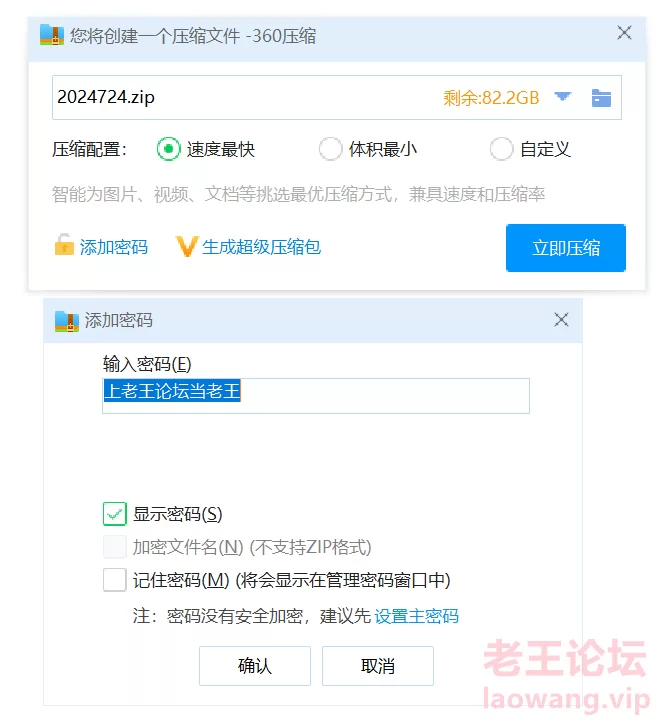Screen dimensions: 670x724
Task: Enable the 记住密码(M) checkbox
Action: click(x=115, y=580)
